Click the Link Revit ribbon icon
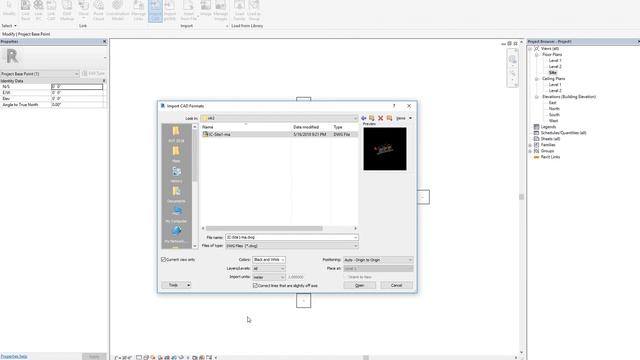 point(25,9)
